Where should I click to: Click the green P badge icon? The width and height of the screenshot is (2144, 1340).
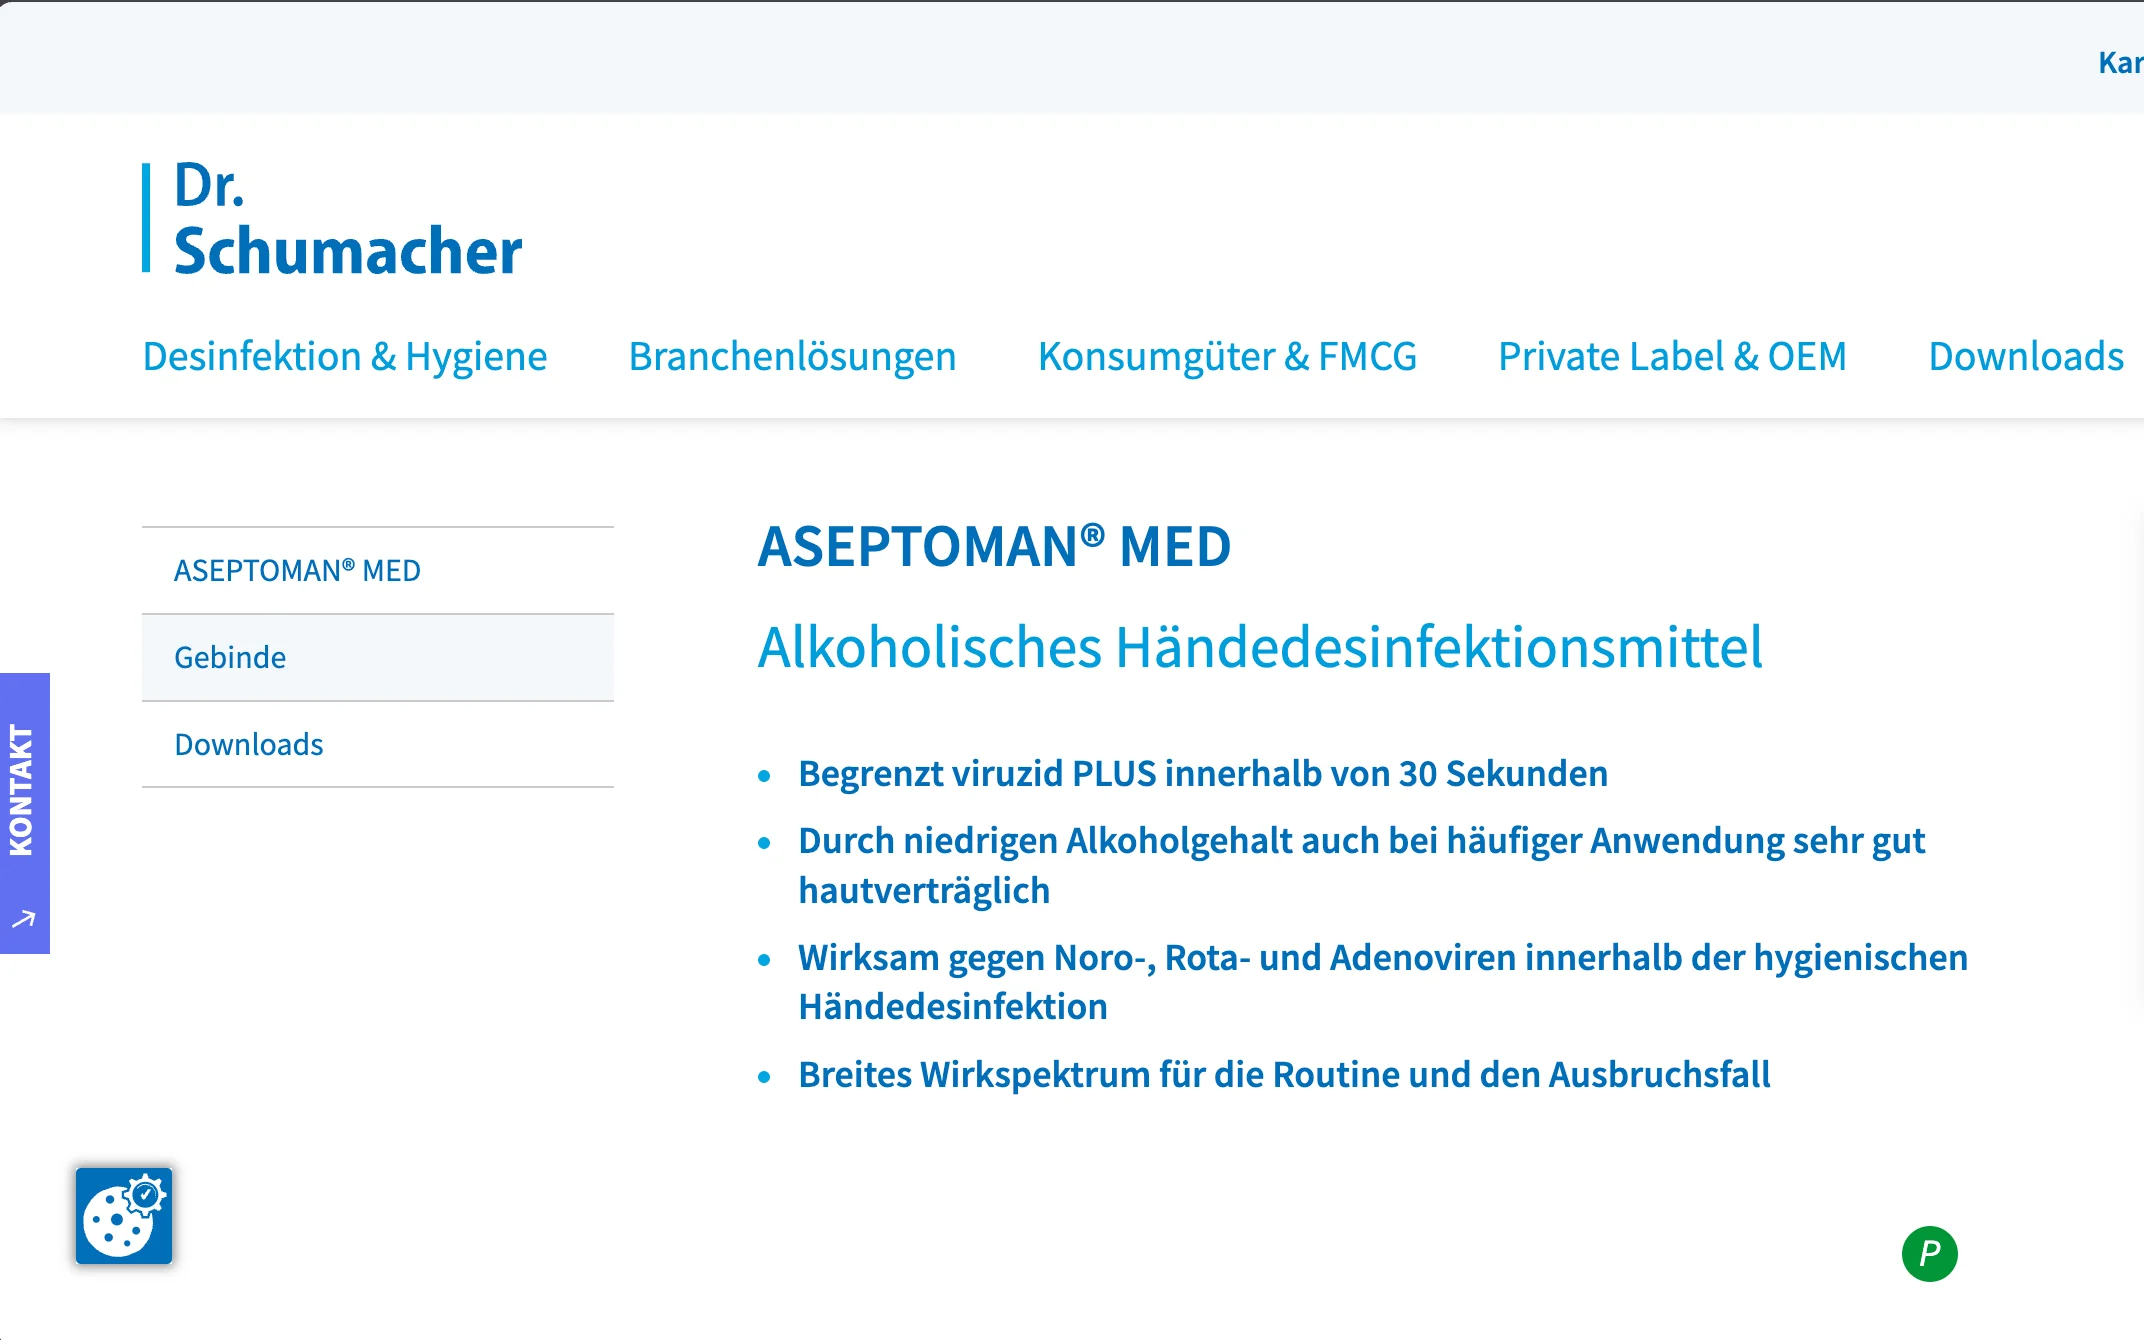[x=1929, y=1253]
